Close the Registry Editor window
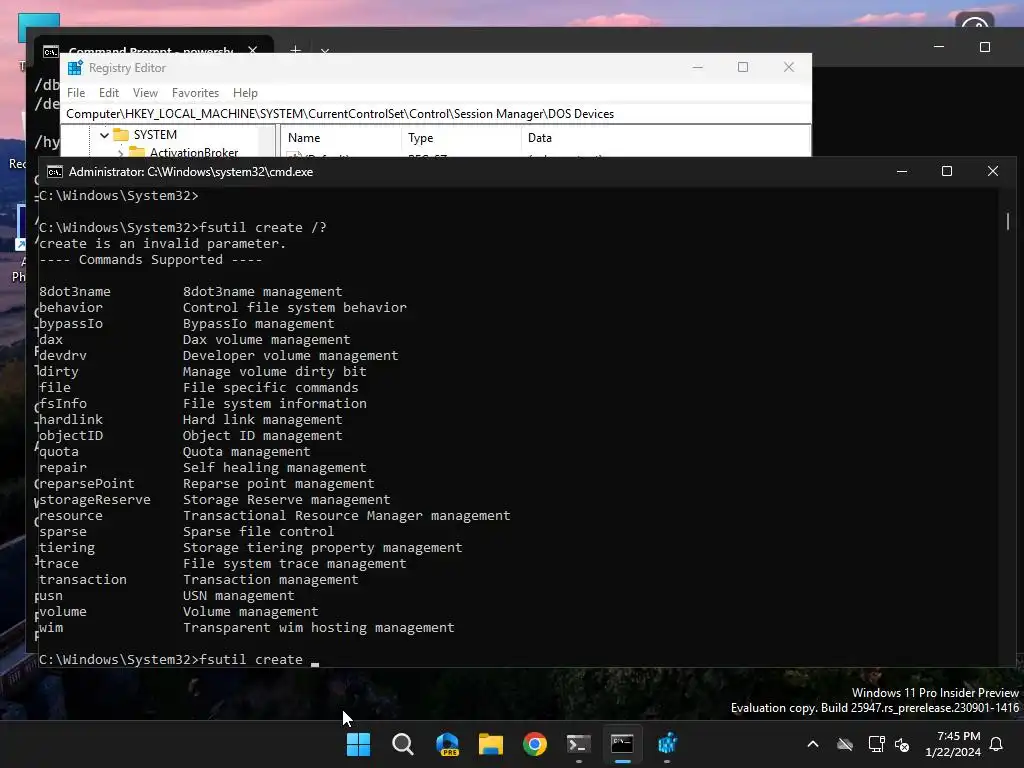Image resolution: width=1024 pixels, height=768 pixels. pos(789,67)
